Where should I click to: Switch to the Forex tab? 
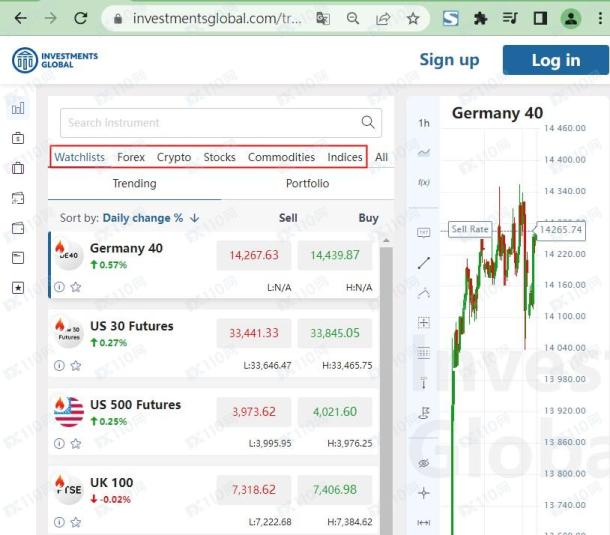click(131, 157)
